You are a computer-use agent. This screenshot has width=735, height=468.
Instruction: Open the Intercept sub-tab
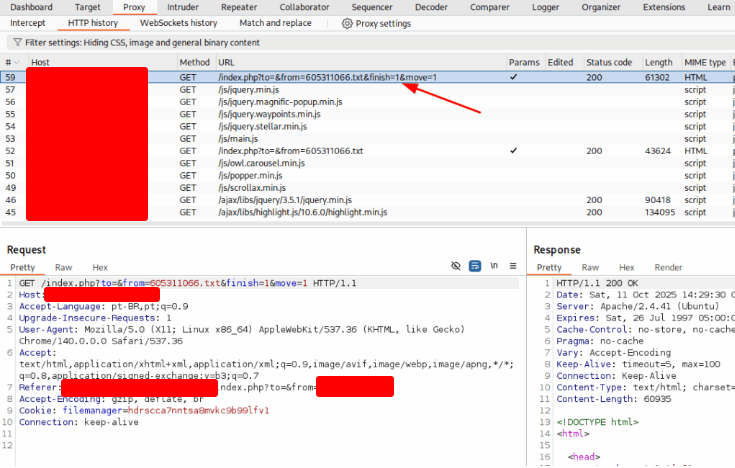click(x=28, y=23)
